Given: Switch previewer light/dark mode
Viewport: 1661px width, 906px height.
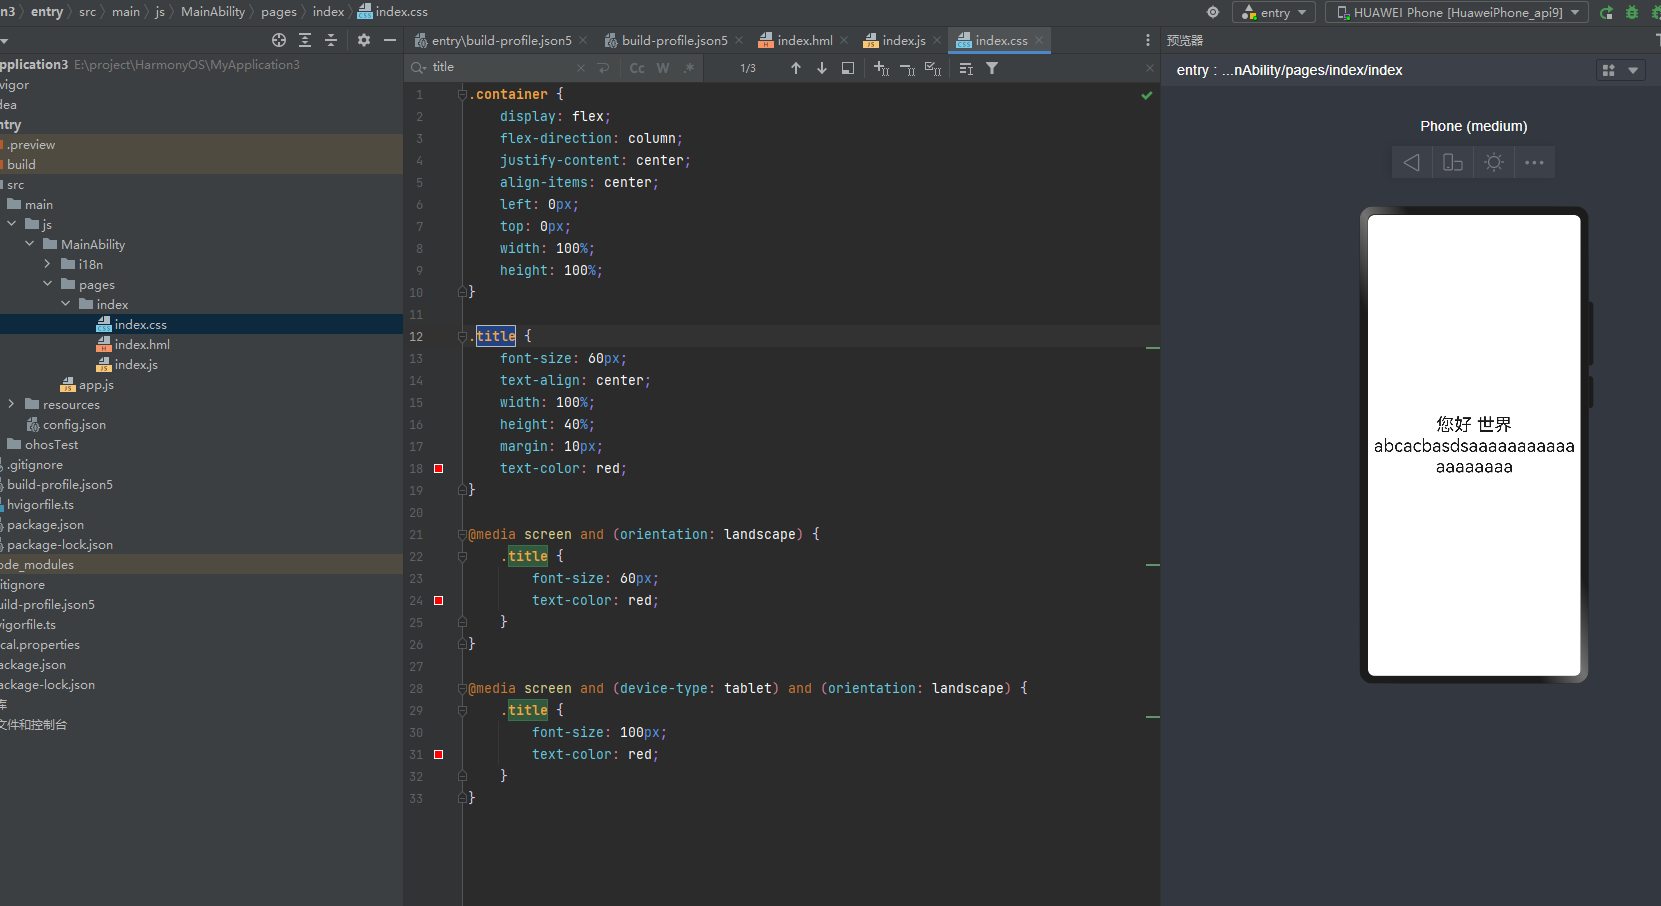Looking at the screenshot, I should pyautogui.click(x=1494, y=162).
